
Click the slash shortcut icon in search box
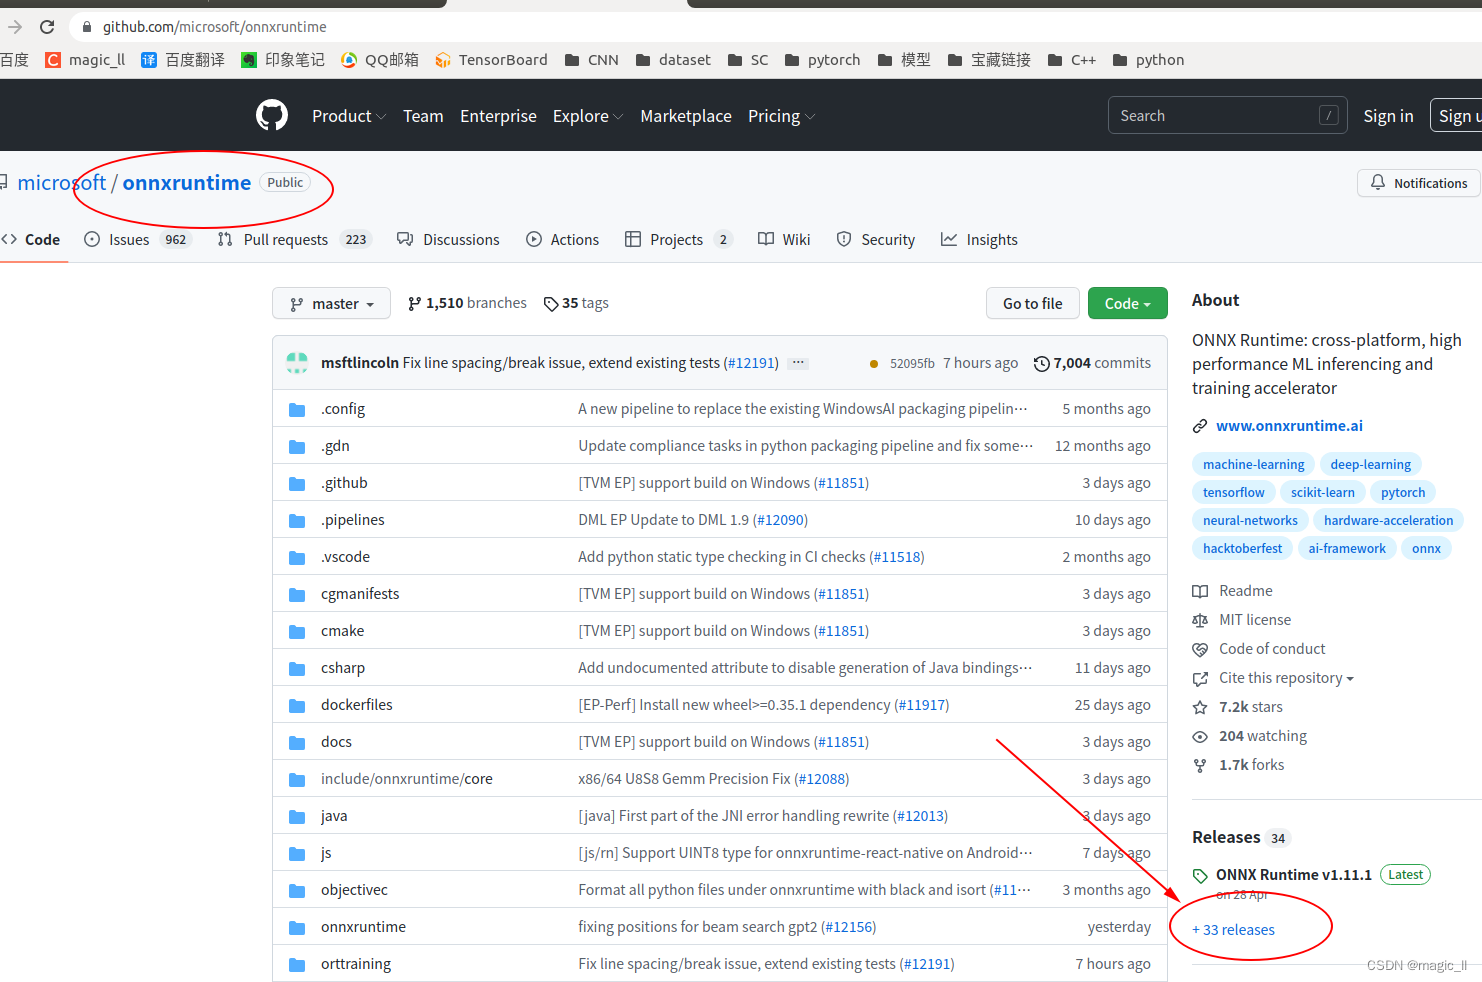[1329, 115]
